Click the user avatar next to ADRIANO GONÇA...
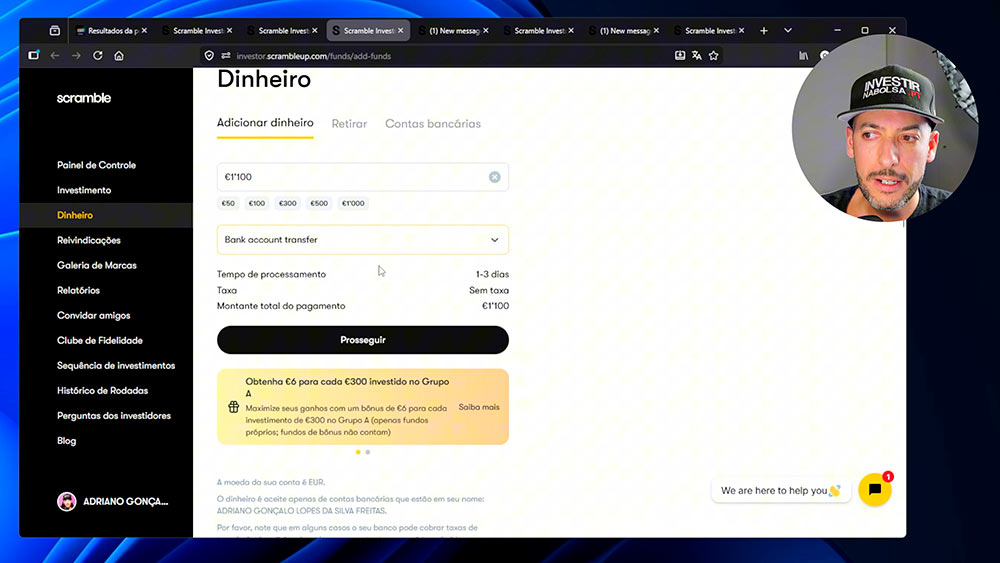This screenshot has width=1000, height=563. [x=66, y=502]
